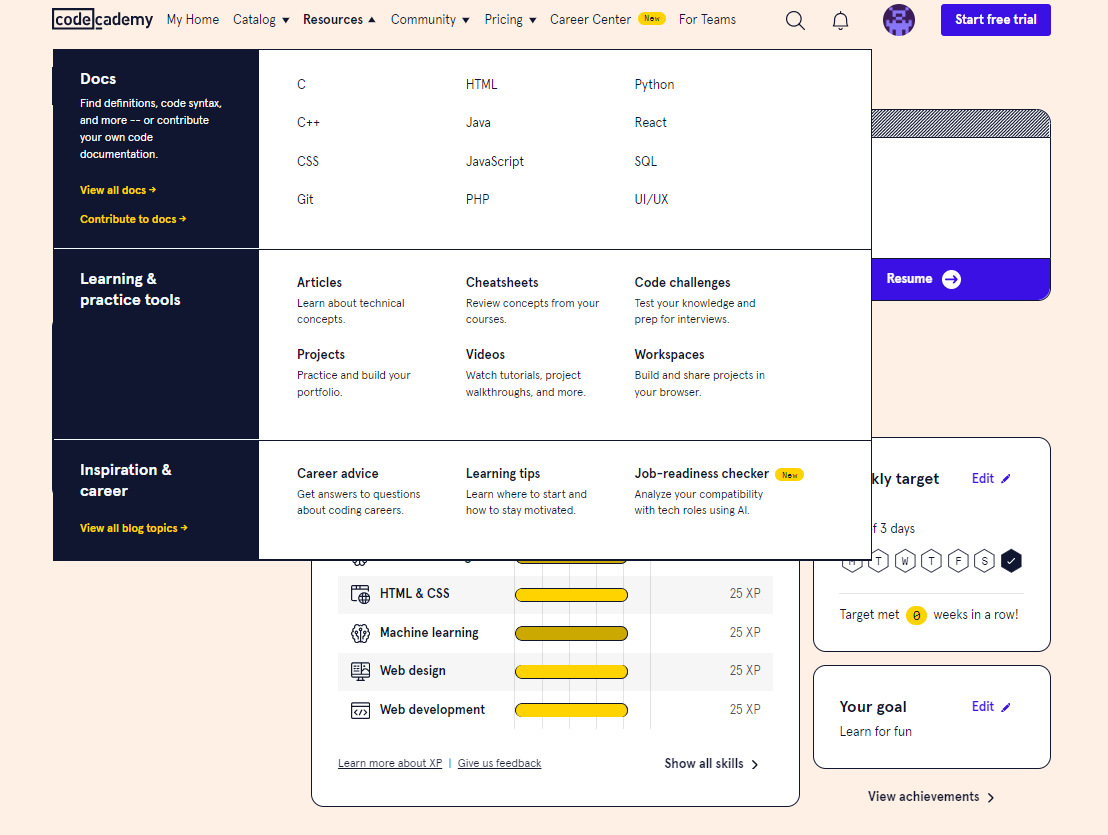Click the Web development code icon
This screenshot has height=835, width=1108.
pyautogui.click(x=360, y=710)
